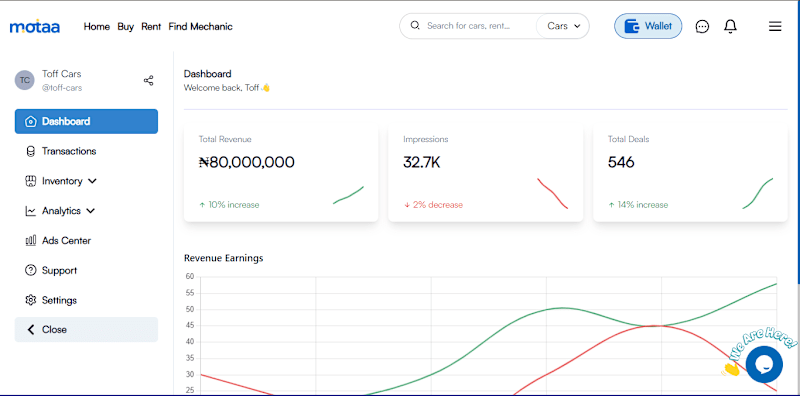Open the hamburger menu icon

tap(775, 27)
